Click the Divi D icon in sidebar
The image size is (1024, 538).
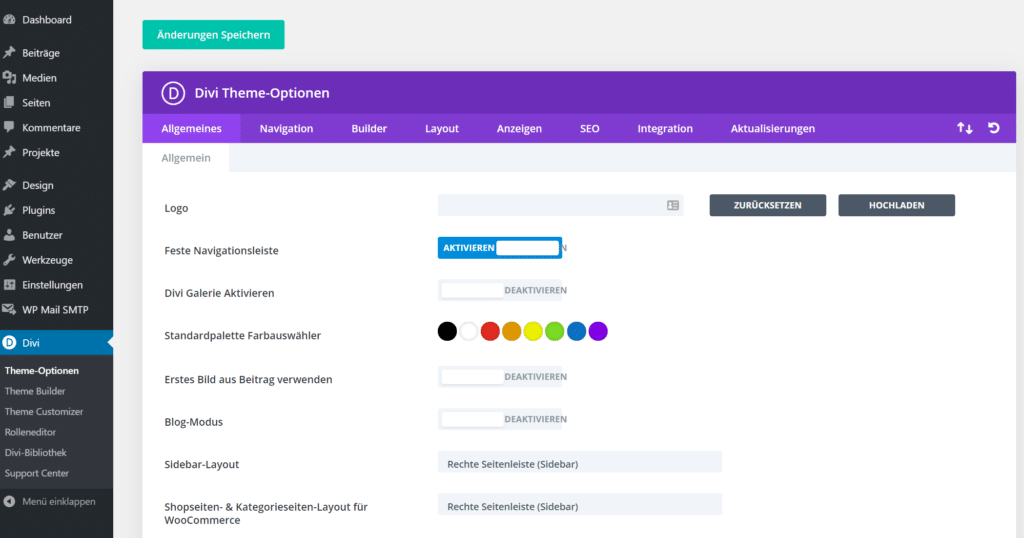[9, 343]
